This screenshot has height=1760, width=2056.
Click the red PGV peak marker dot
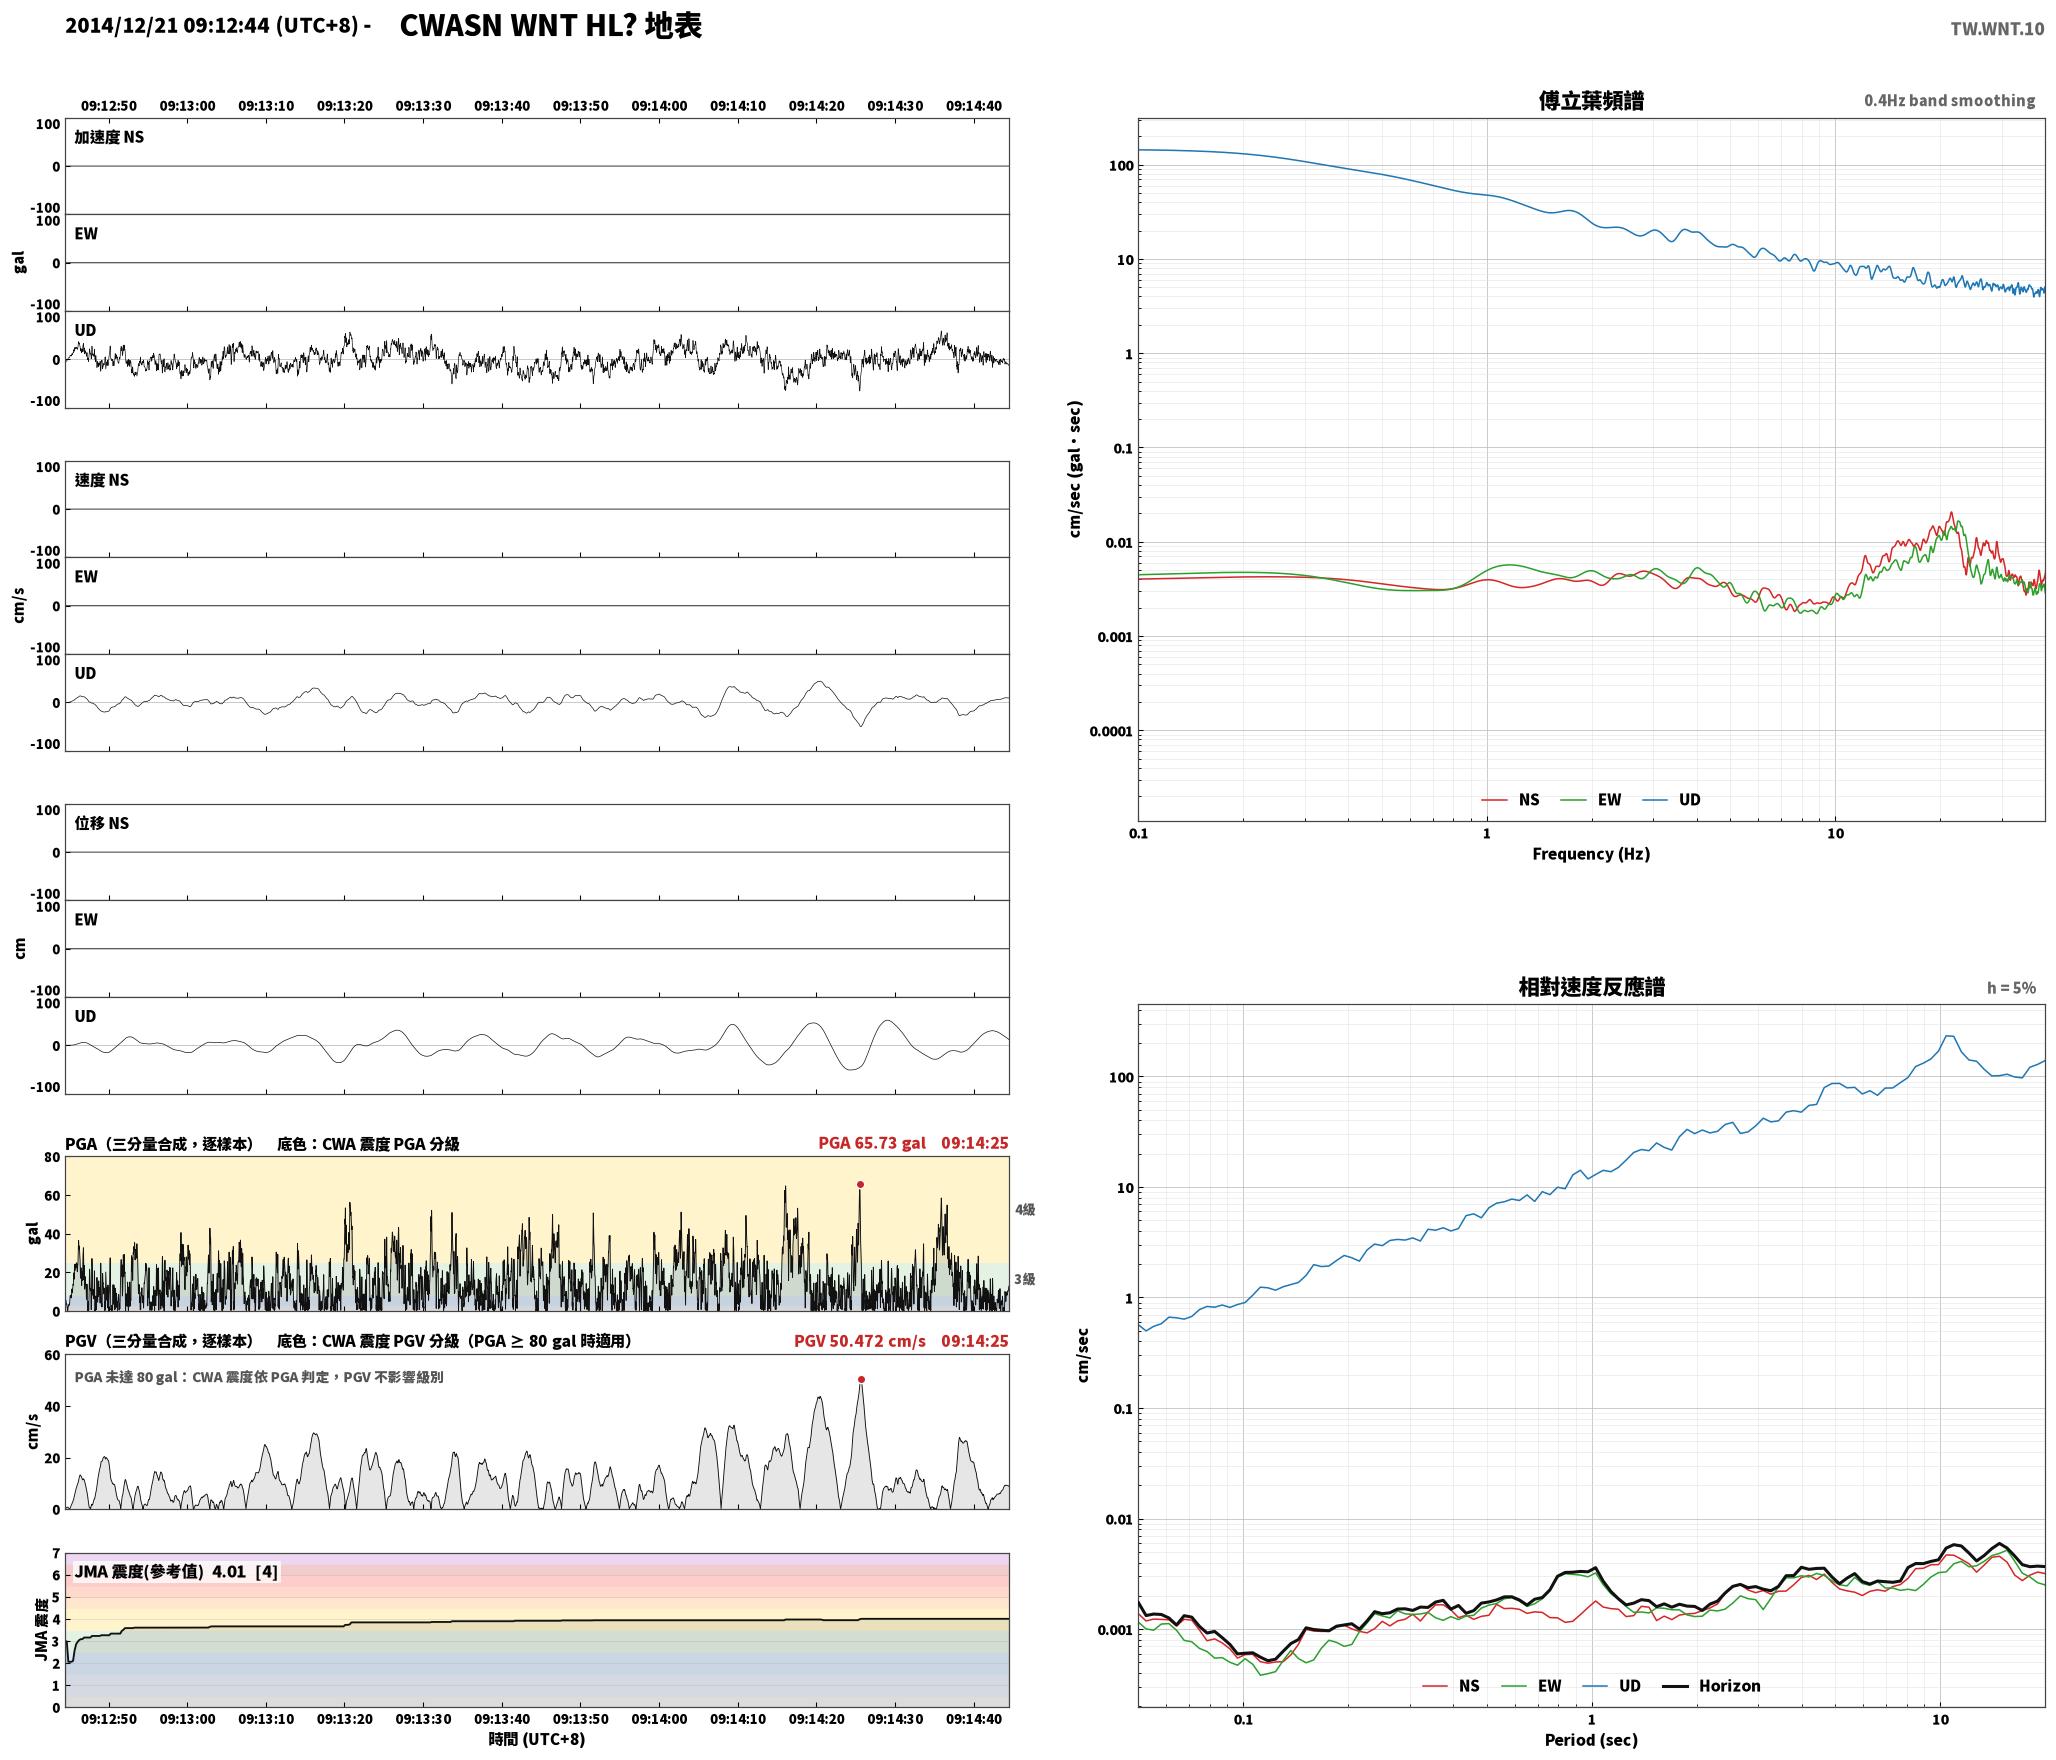(x=861, y=1380)
